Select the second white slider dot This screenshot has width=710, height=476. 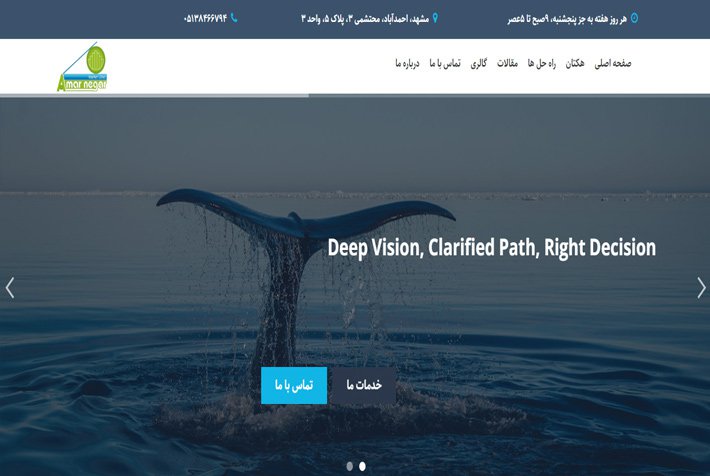tap(362, 466)
